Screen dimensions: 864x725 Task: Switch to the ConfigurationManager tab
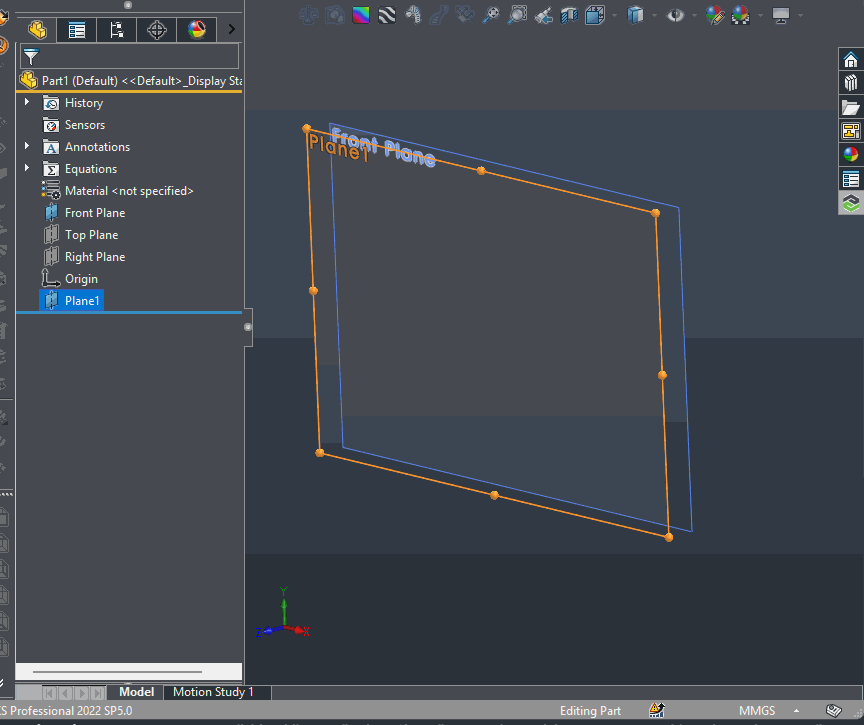[x=117, y=30]
